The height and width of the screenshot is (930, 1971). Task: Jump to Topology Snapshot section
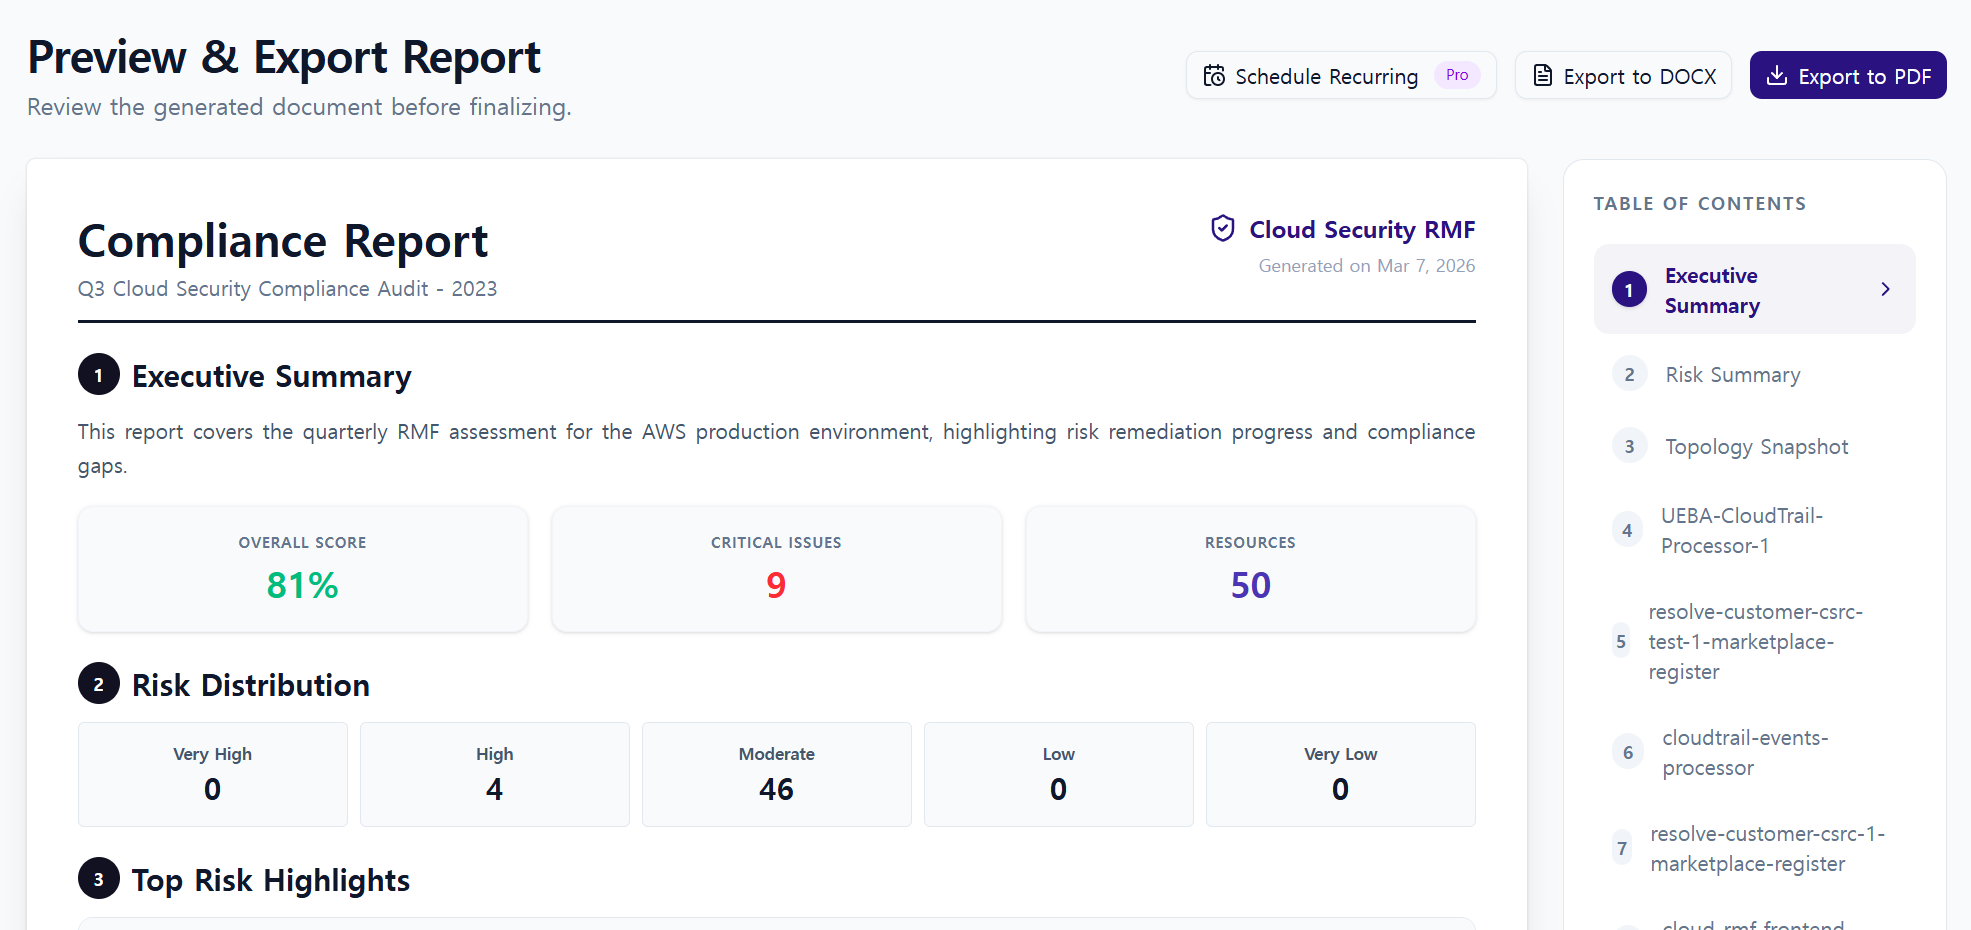1755,447
